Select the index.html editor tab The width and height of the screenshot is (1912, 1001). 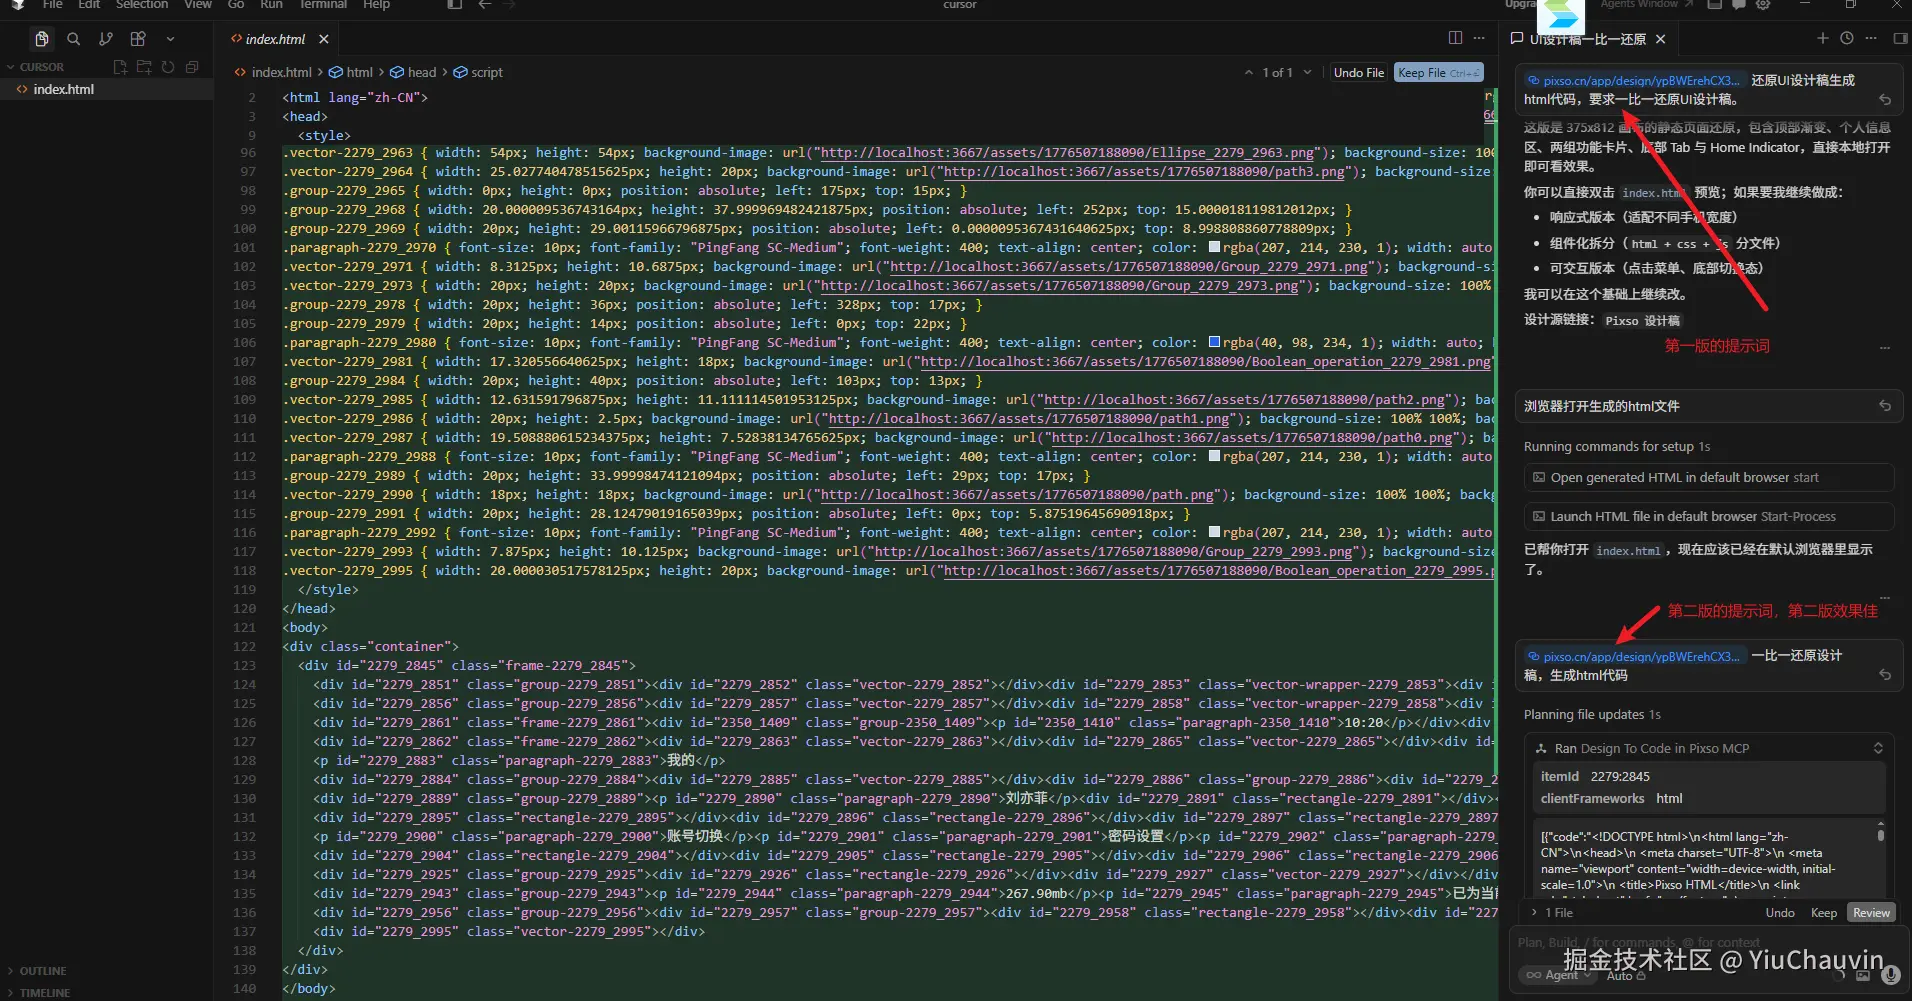click(x=275, y=39)
